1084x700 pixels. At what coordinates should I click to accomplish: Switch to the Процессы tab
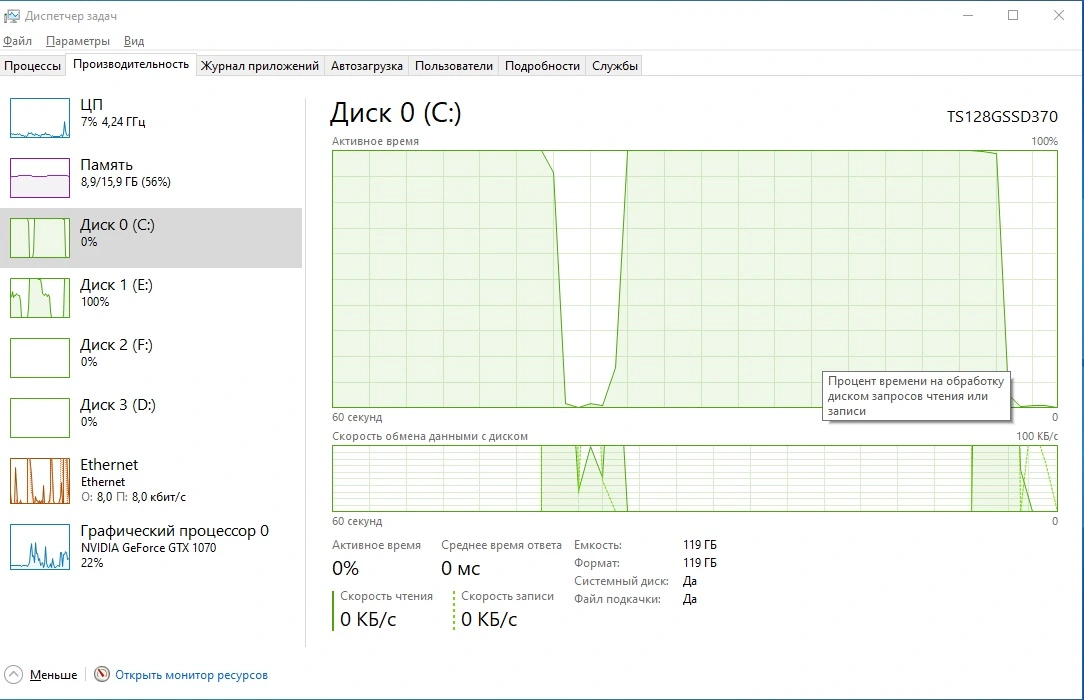coord(32,66)
